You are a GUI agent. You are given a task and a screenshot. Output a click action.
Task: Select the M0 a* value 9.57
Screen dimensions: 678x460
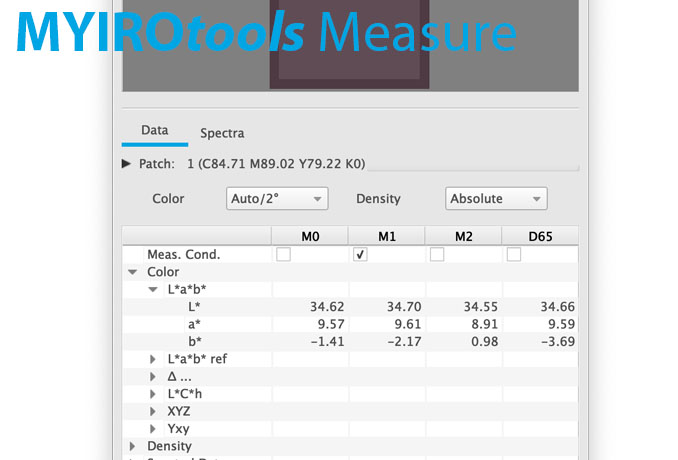click(x=331, y=324)
